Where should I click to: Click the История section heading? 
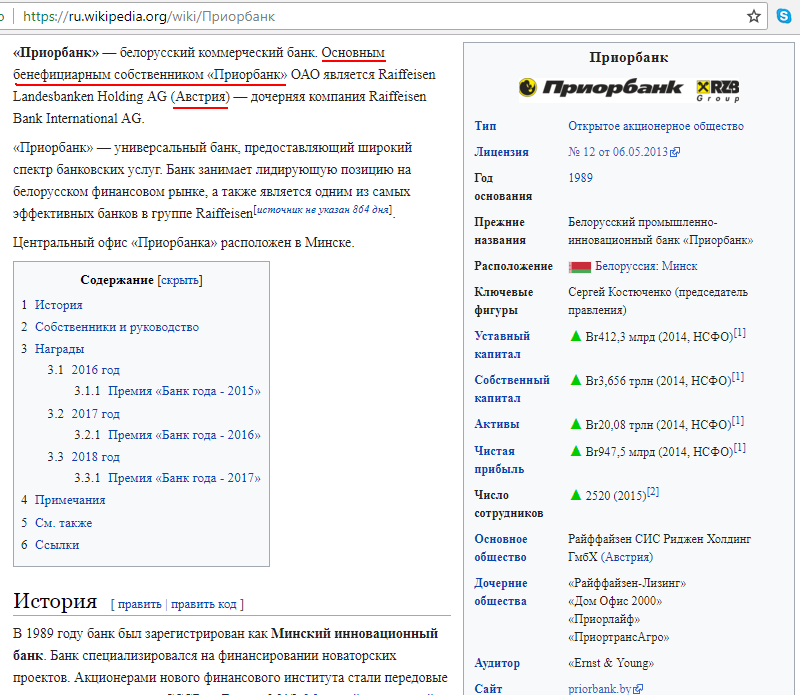(55, 601)
